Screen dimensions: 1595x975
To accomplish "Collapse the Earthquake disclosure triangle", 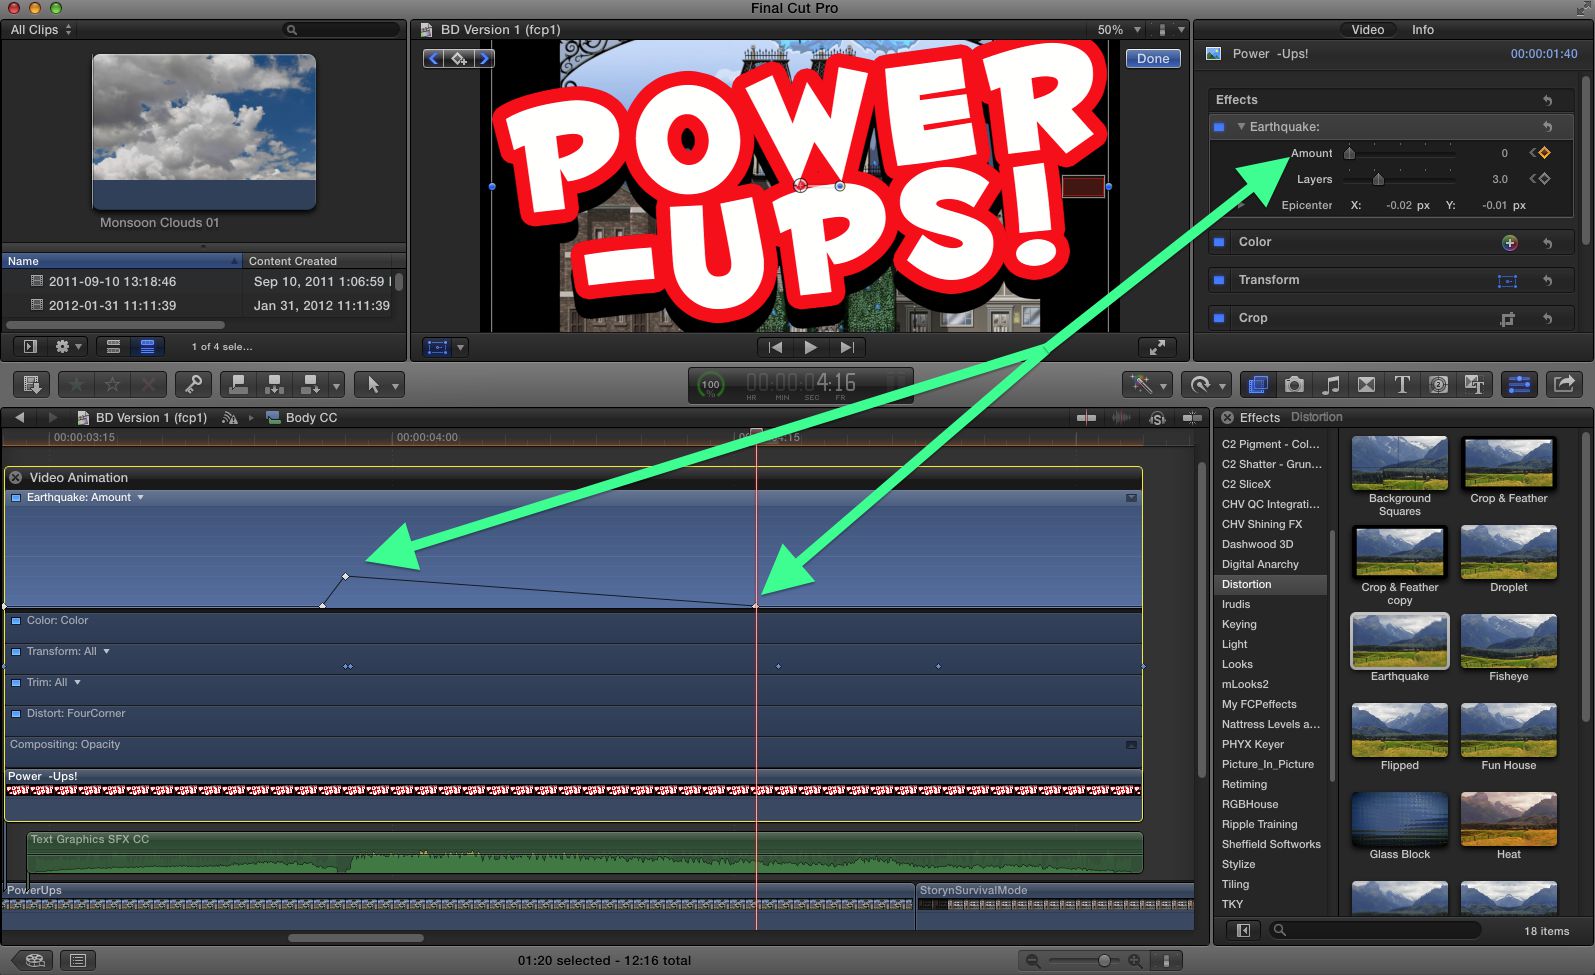I will click(1241, 127).
